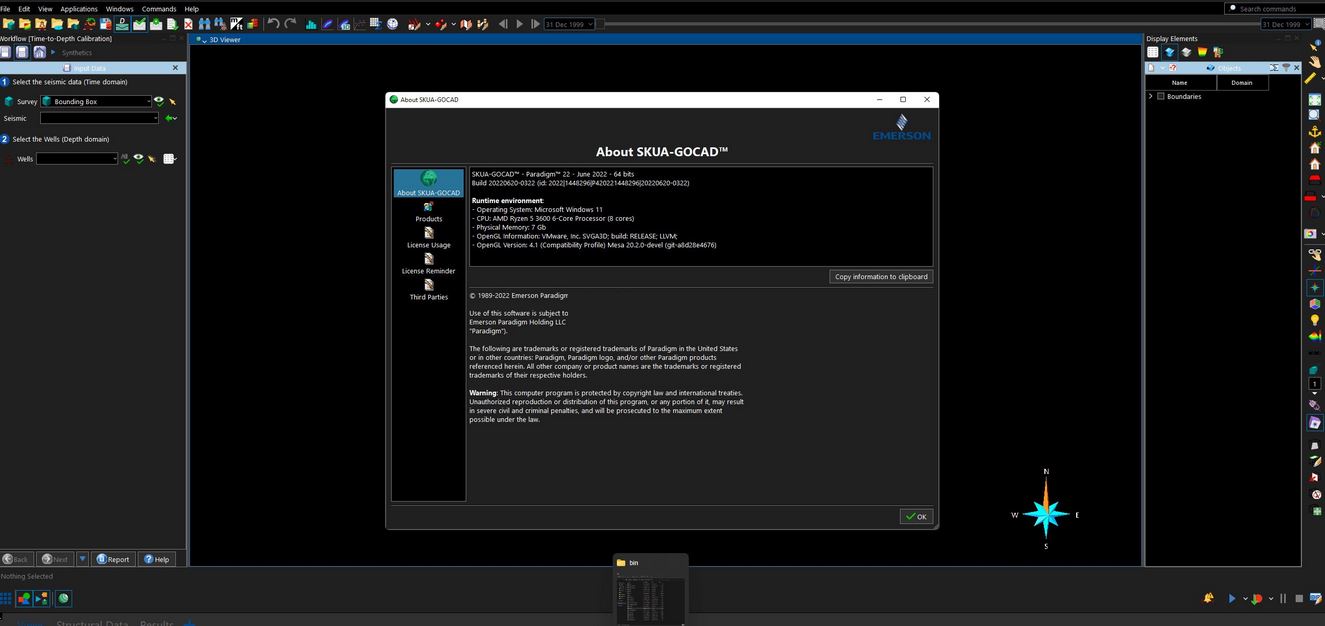1325x626 pixels.
Task: Open the Wells dropdown field
Action: coord(77,159)
